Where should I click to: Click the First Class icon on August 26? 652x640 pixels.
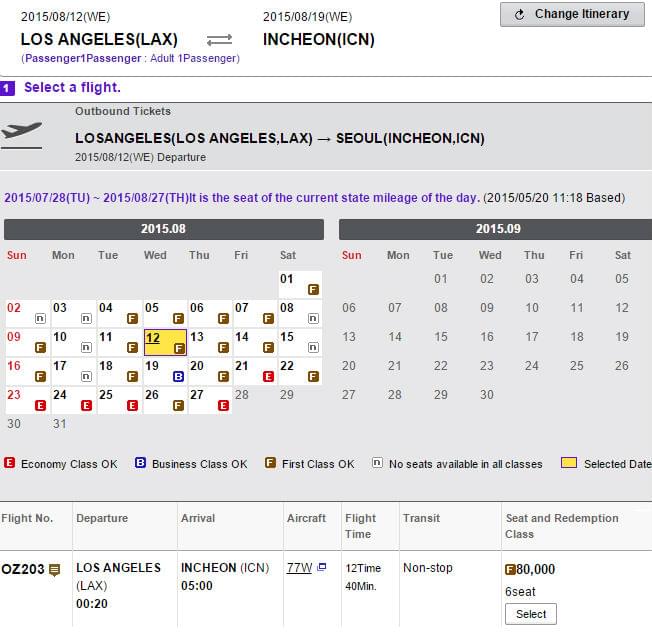[178, 405]
